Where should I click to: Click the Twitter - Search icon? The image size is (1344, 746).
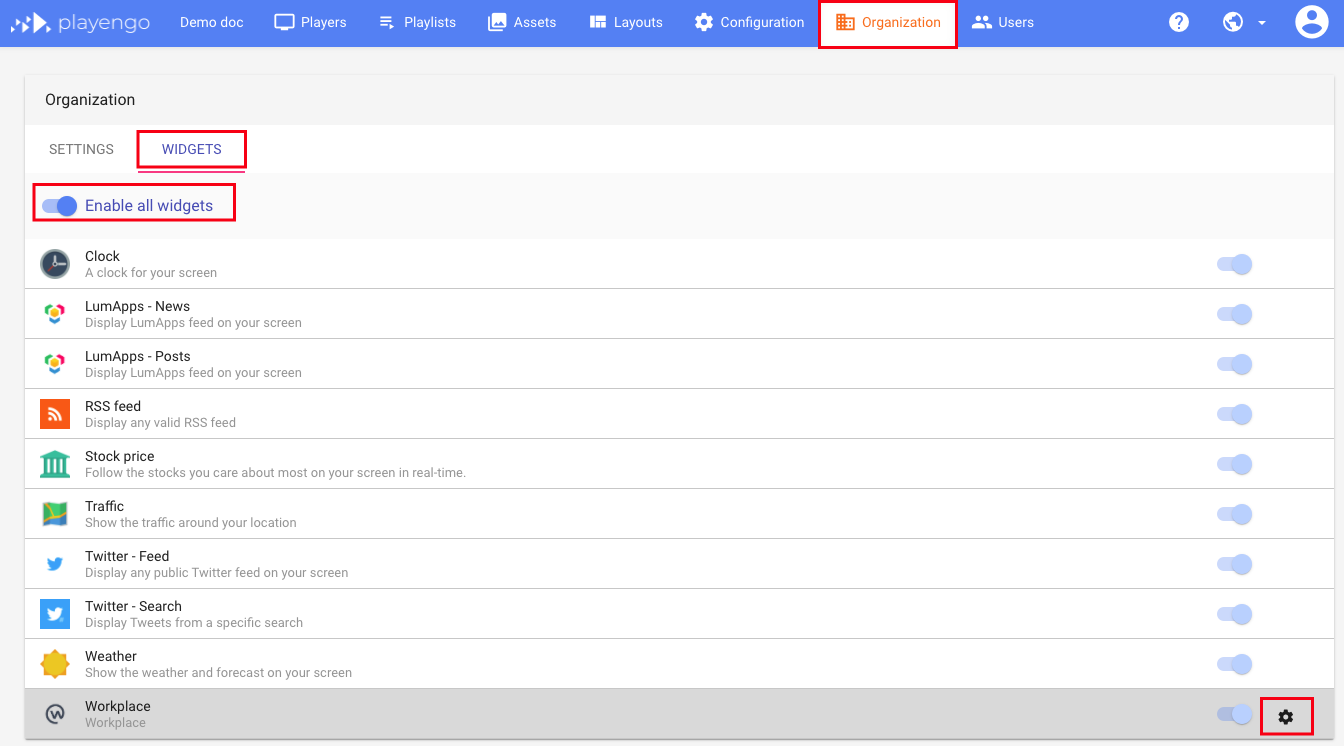pos(55,614)
